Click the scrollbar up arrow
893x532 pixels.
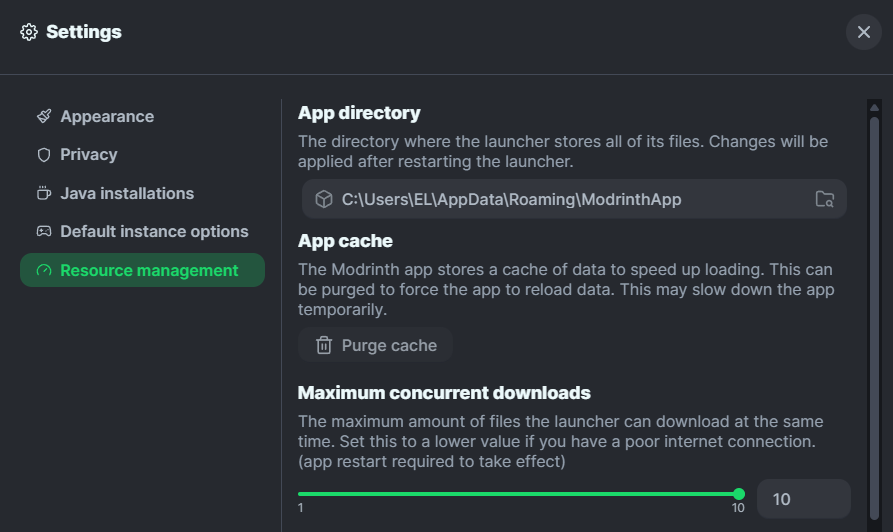point(875,107)
